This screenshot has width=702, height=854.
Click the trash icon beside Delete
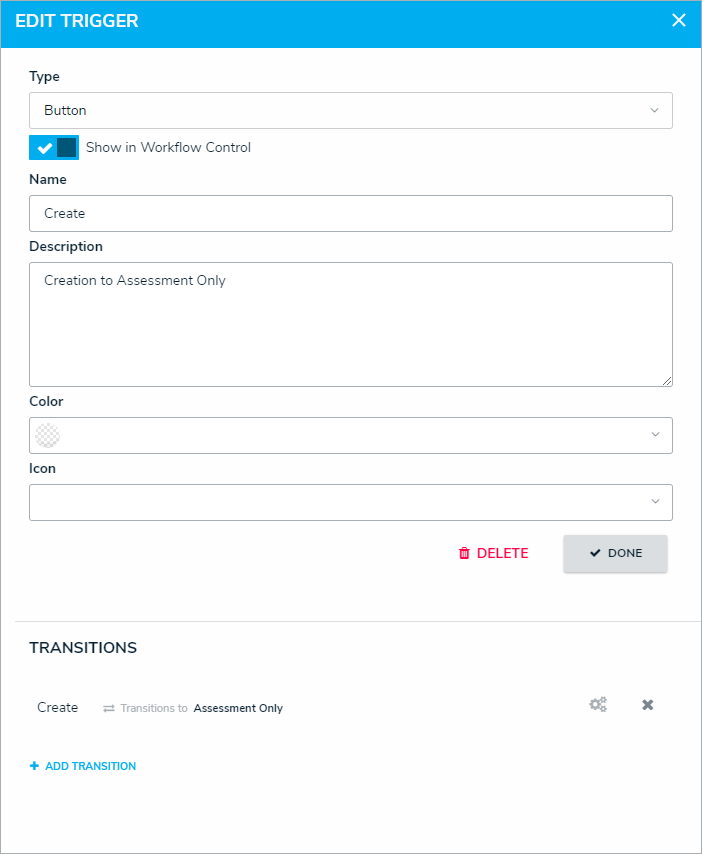click(x=464, y=553)
